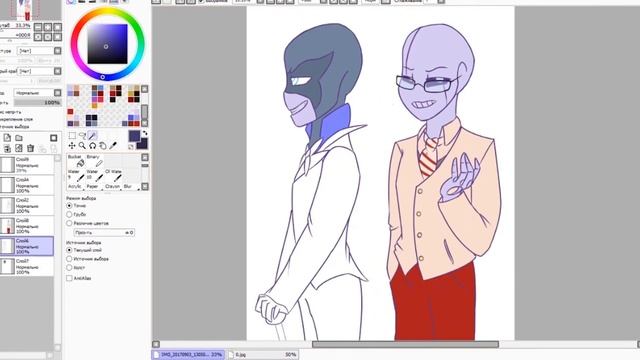Choose the Binary pen tool
640x360 pixels.
tap(95, 161)
